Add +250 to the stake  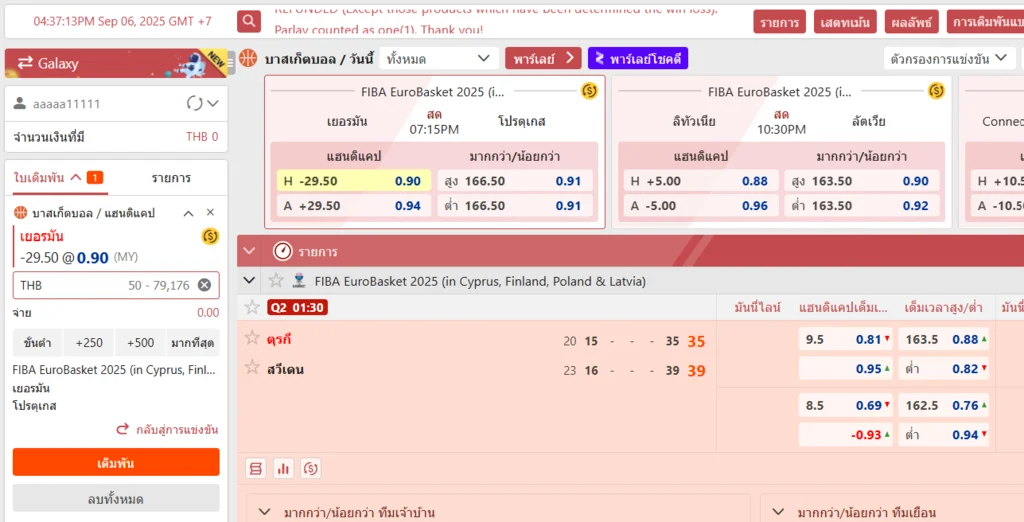pyautogui.click(x=89, y=343)
